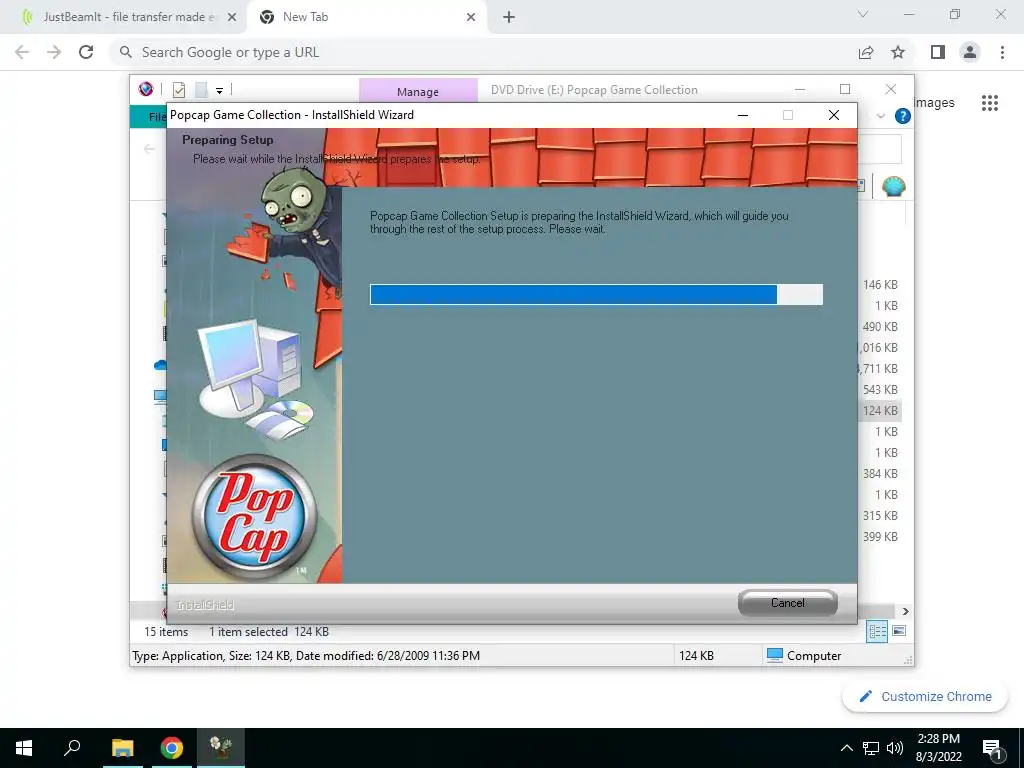Screen dimensions: 1024x768
Task: Open File Explorer from the taskbar
Action: tap(122, 748)
